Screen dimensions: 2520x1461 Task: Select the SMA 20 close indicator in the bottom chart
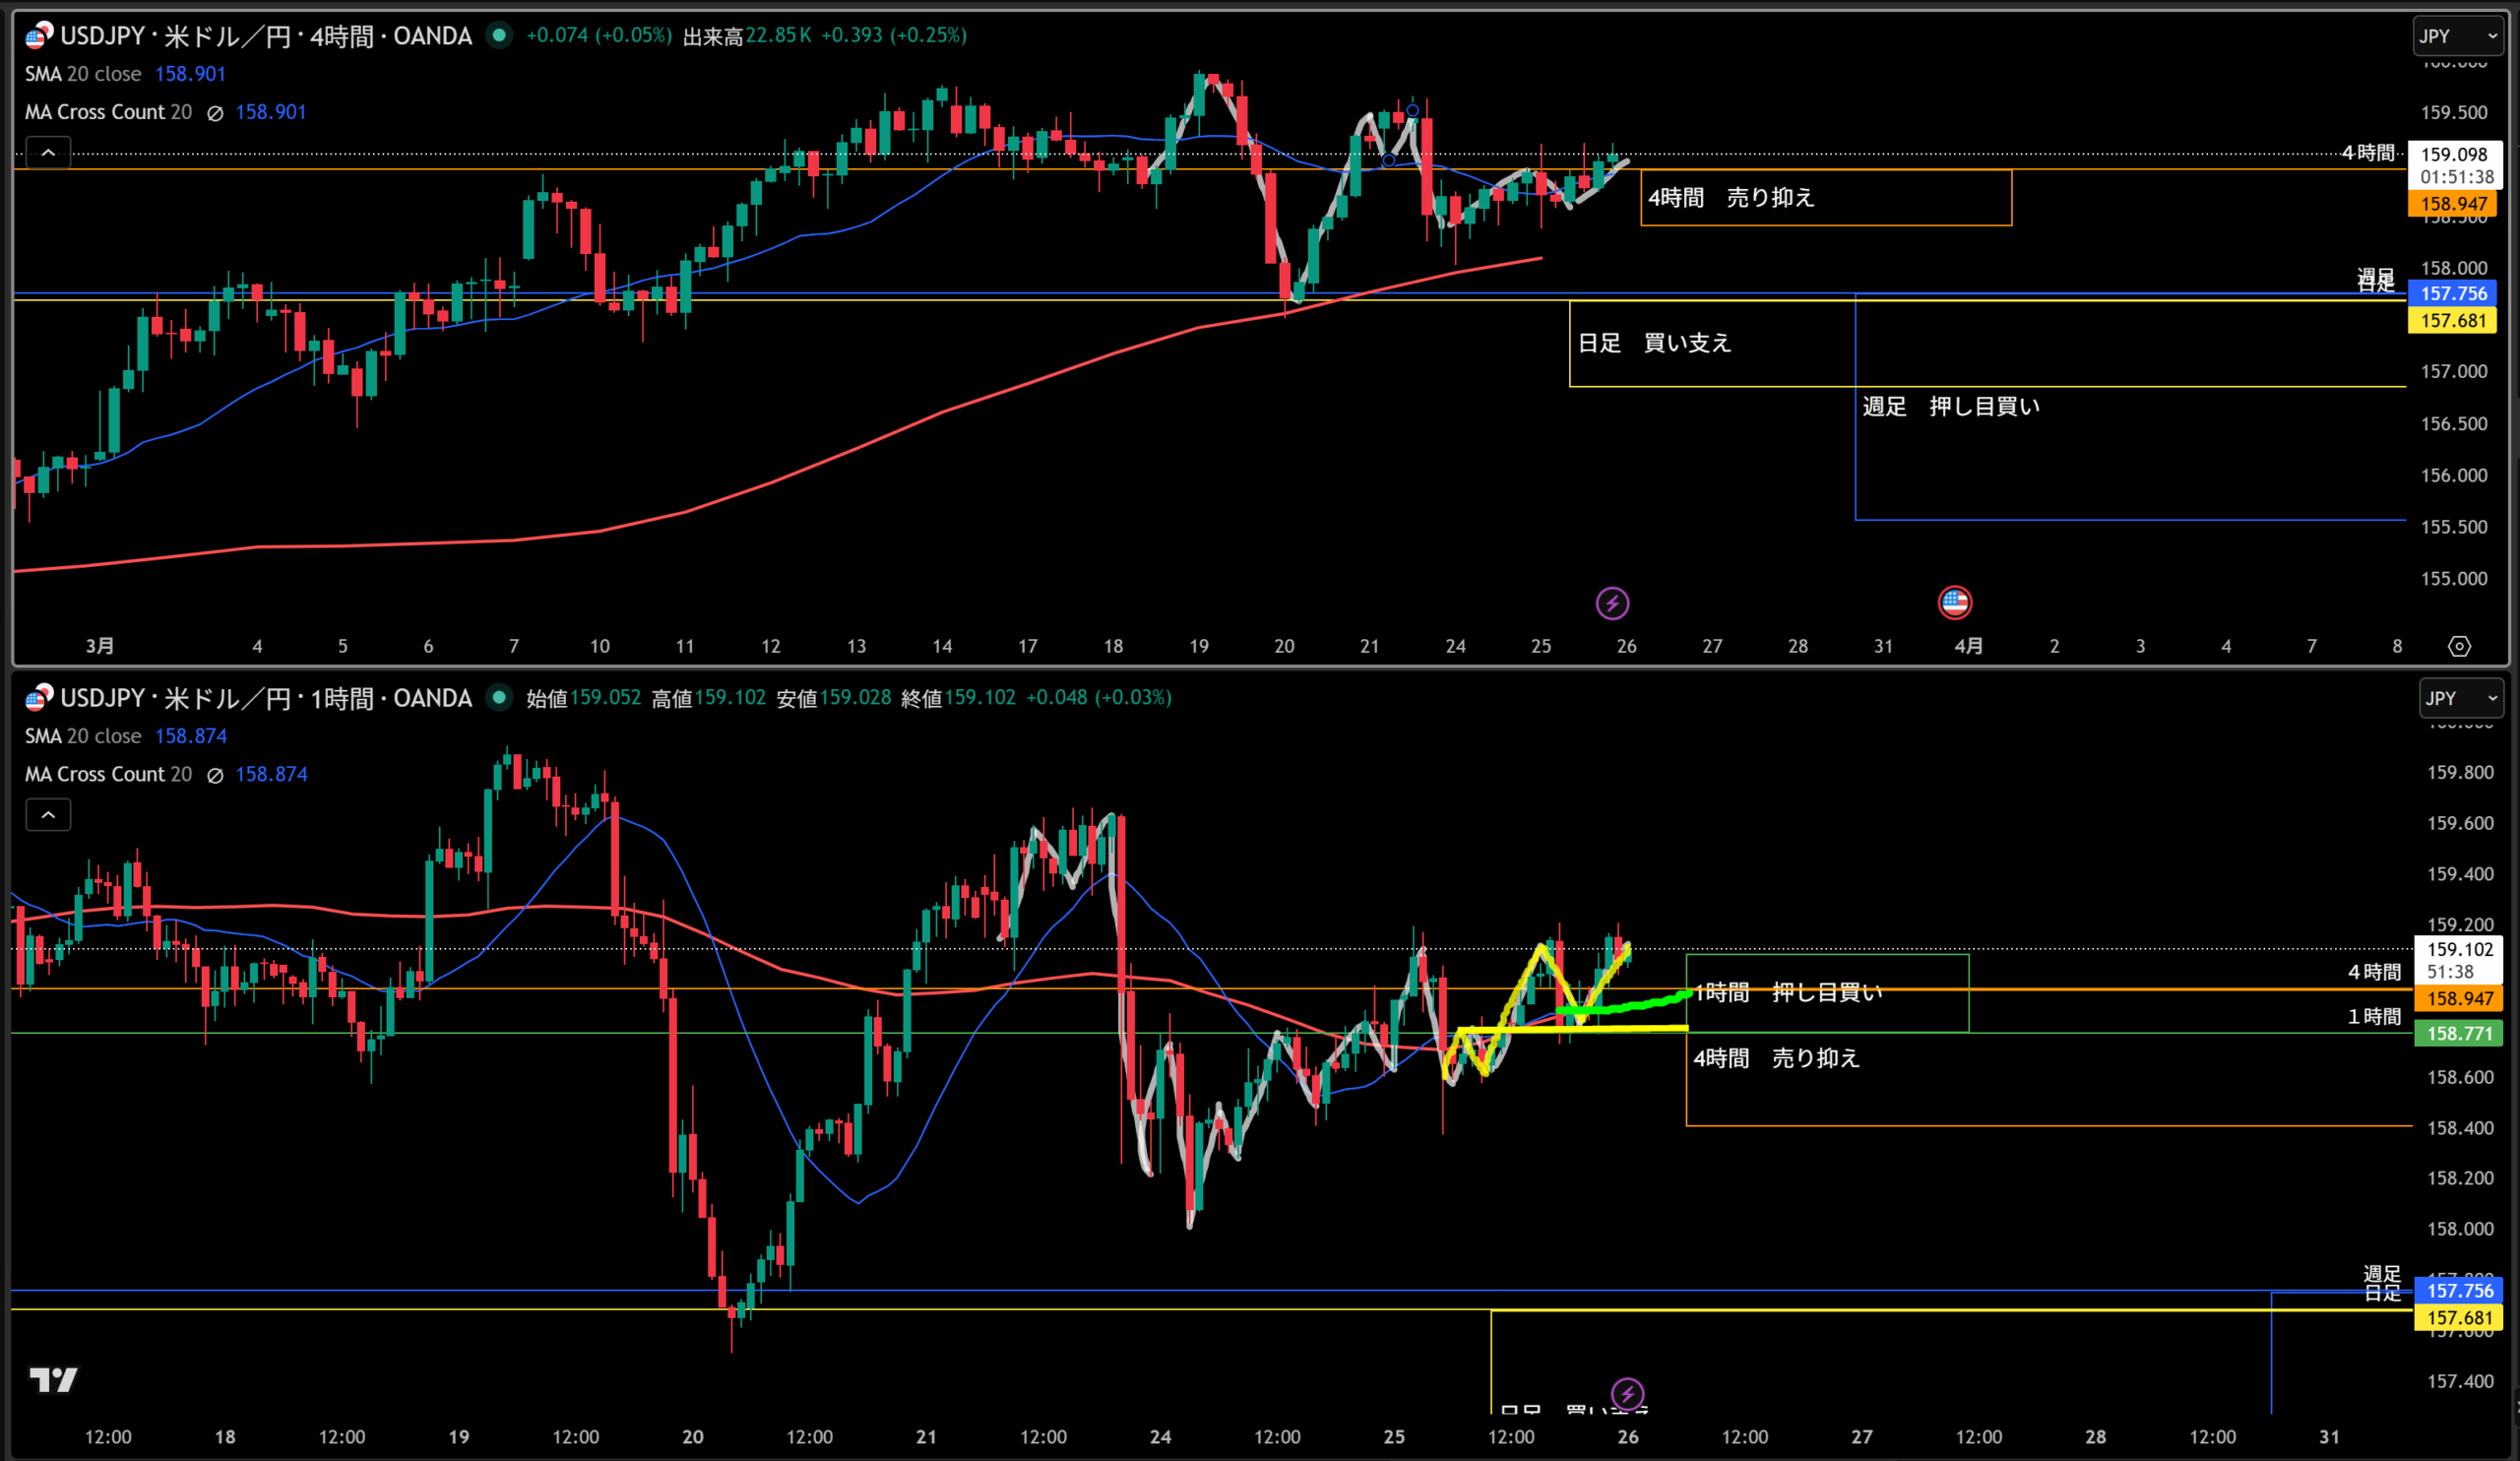tap(83, 736)
